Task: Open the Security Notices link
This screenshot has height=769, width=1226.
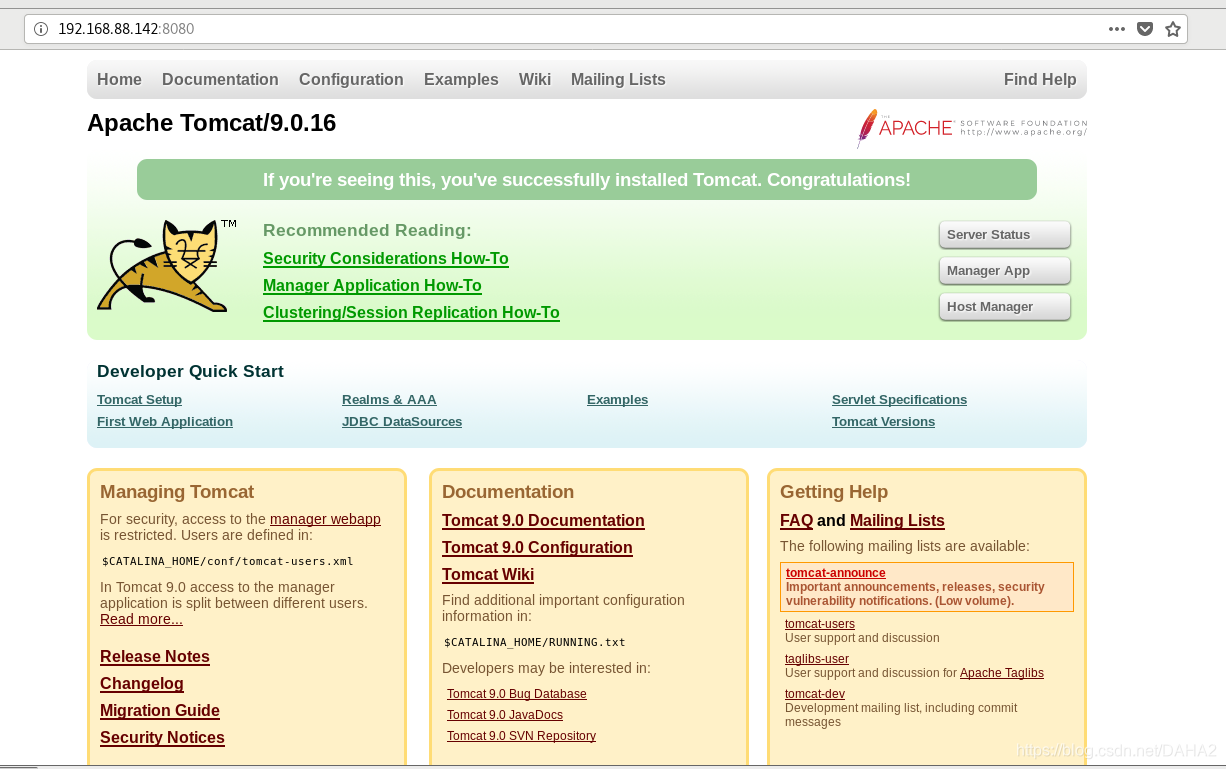Action: coord(162,737)
